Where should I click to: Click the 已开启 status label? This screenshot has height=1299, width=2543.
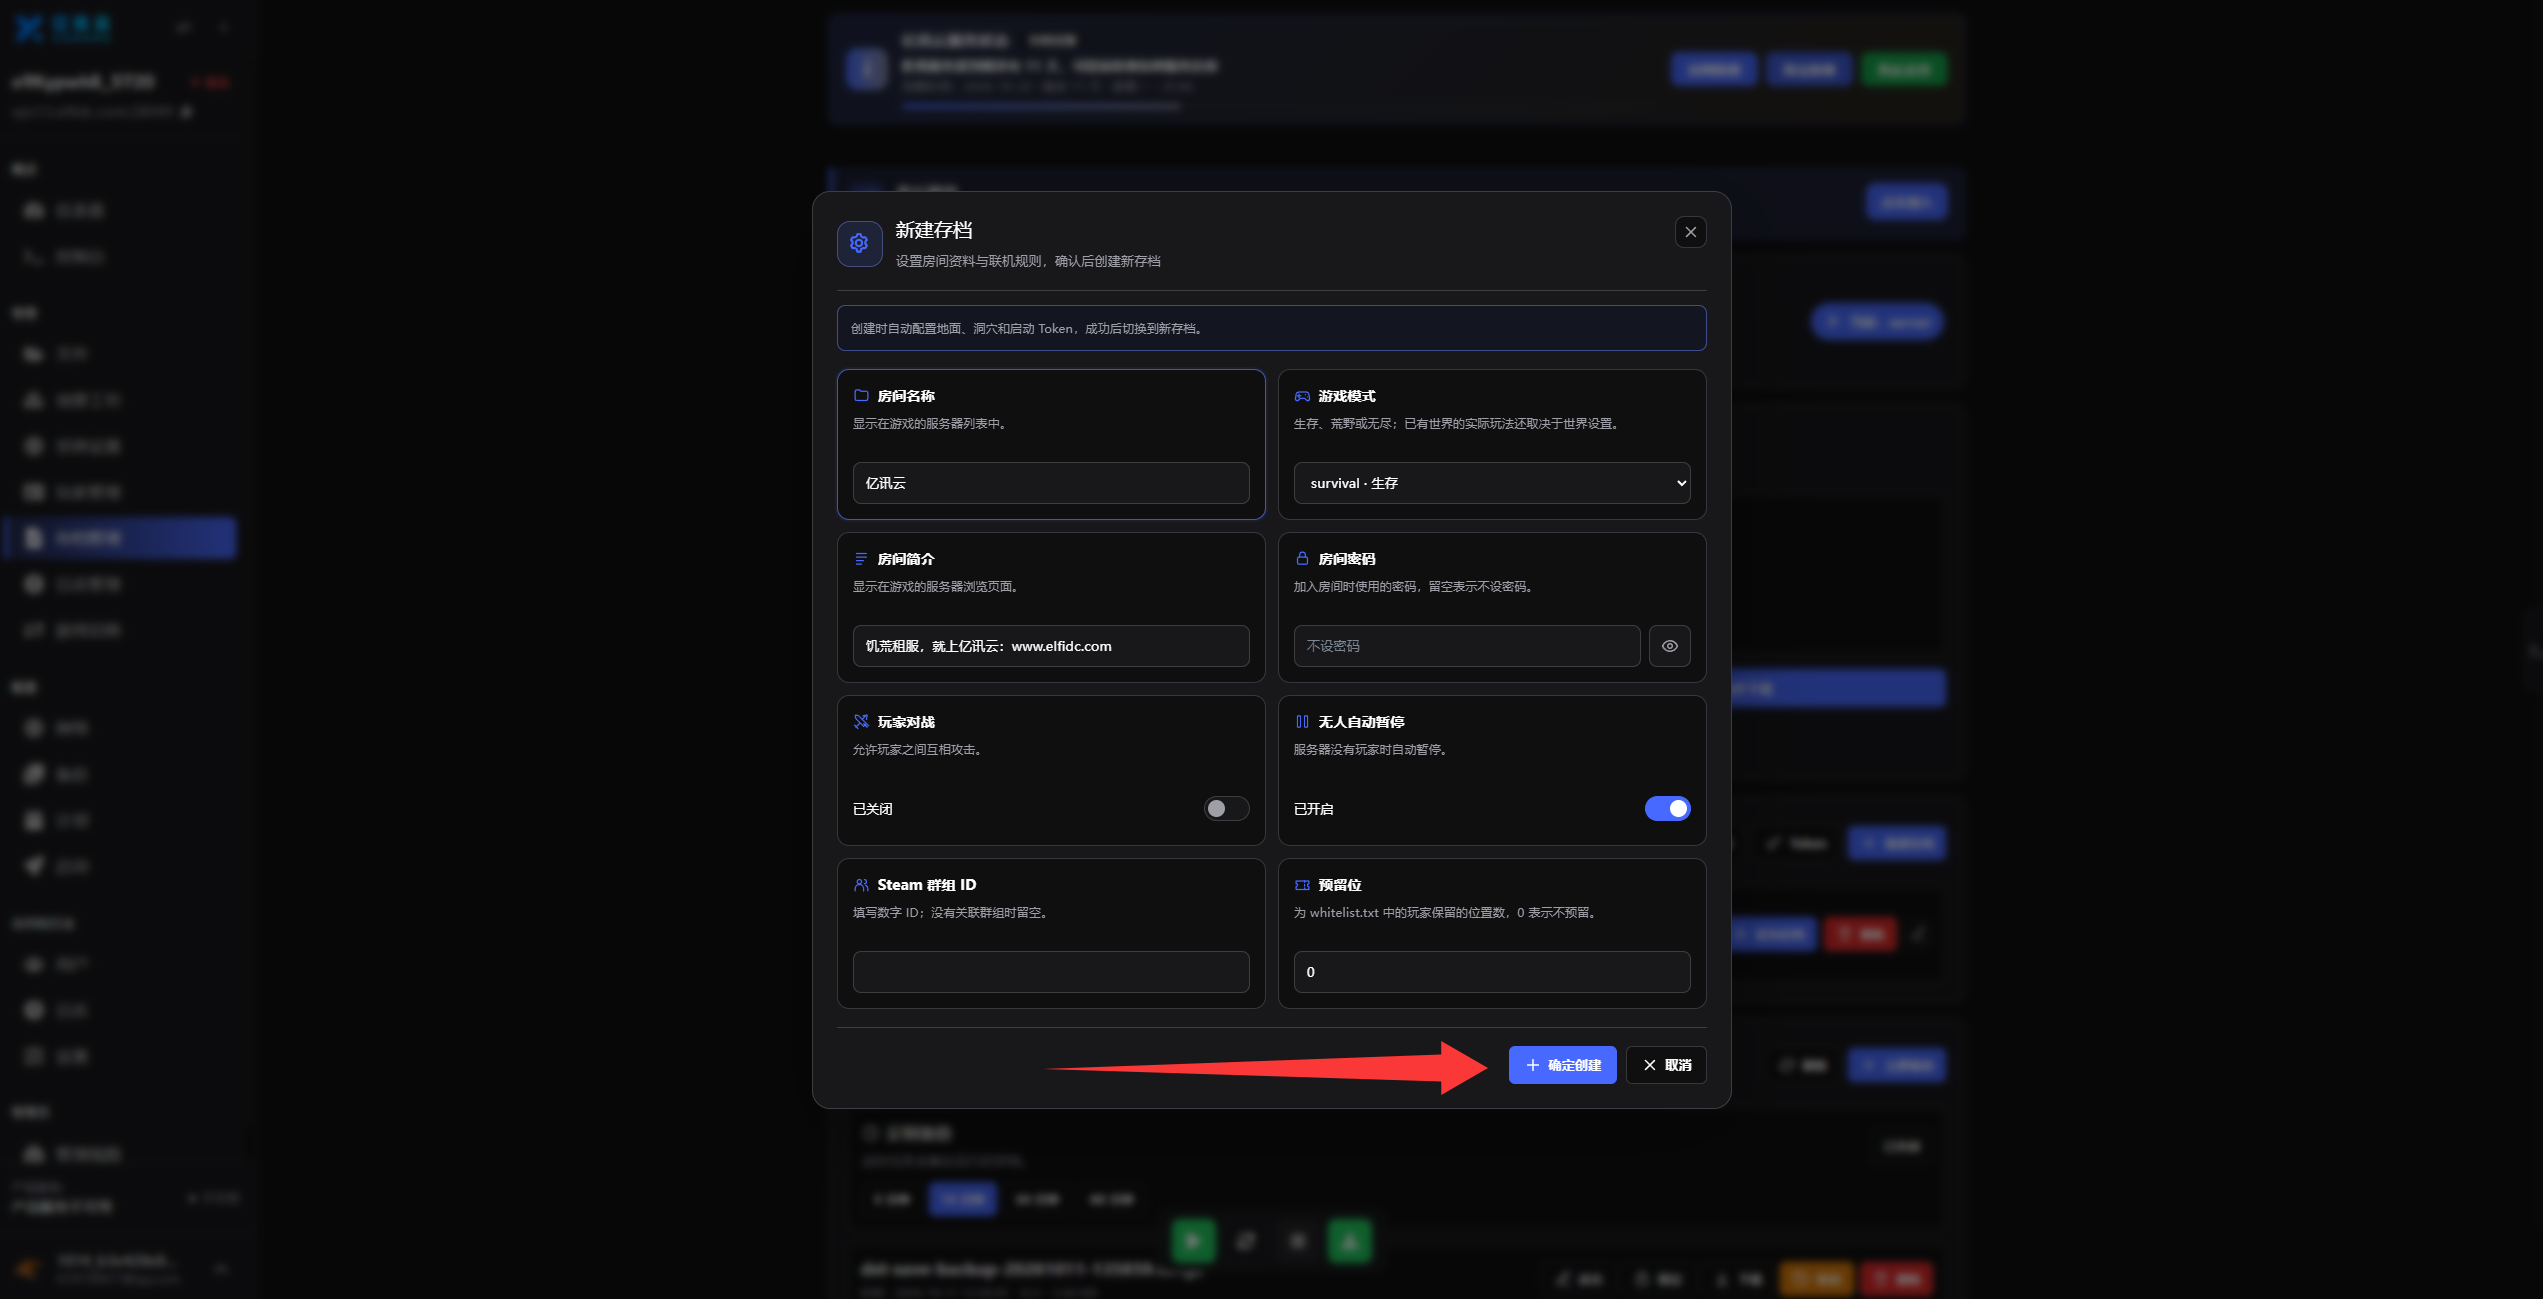click(1313, 809)
